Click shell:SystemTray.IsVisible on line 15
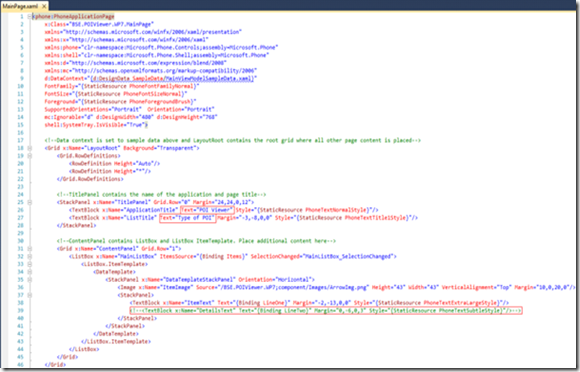The height and width of the screenshot is (372, 580). coord(95,125)
